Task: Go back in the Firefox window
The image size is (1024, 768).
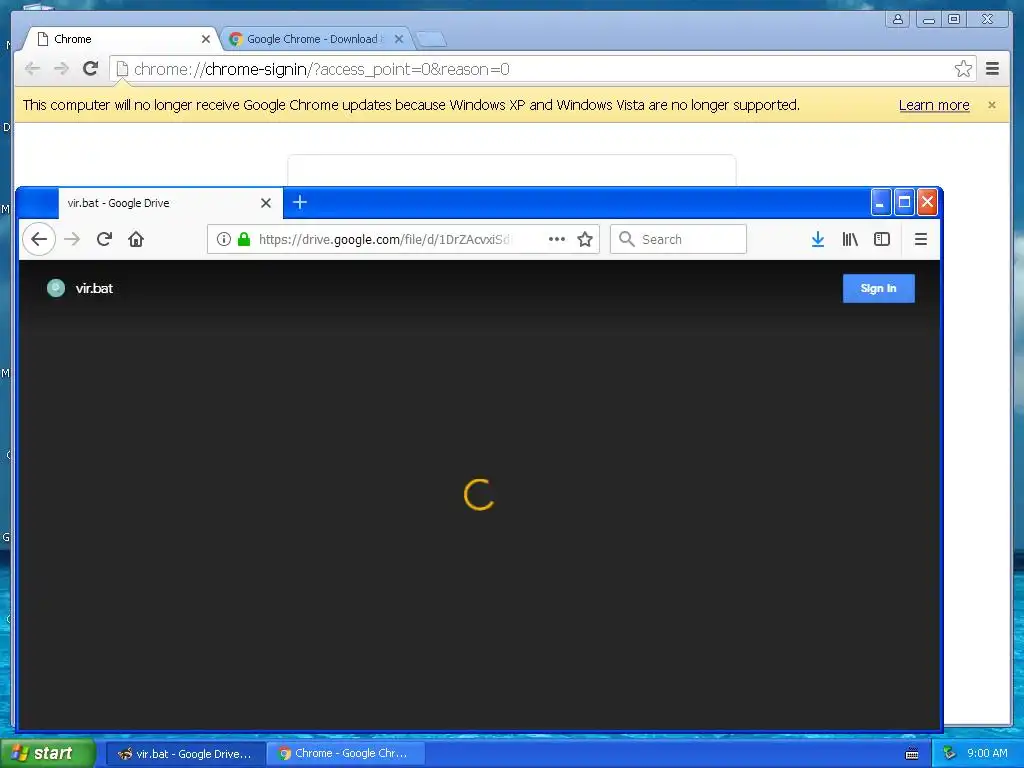Action: click(x=39, y=239)
